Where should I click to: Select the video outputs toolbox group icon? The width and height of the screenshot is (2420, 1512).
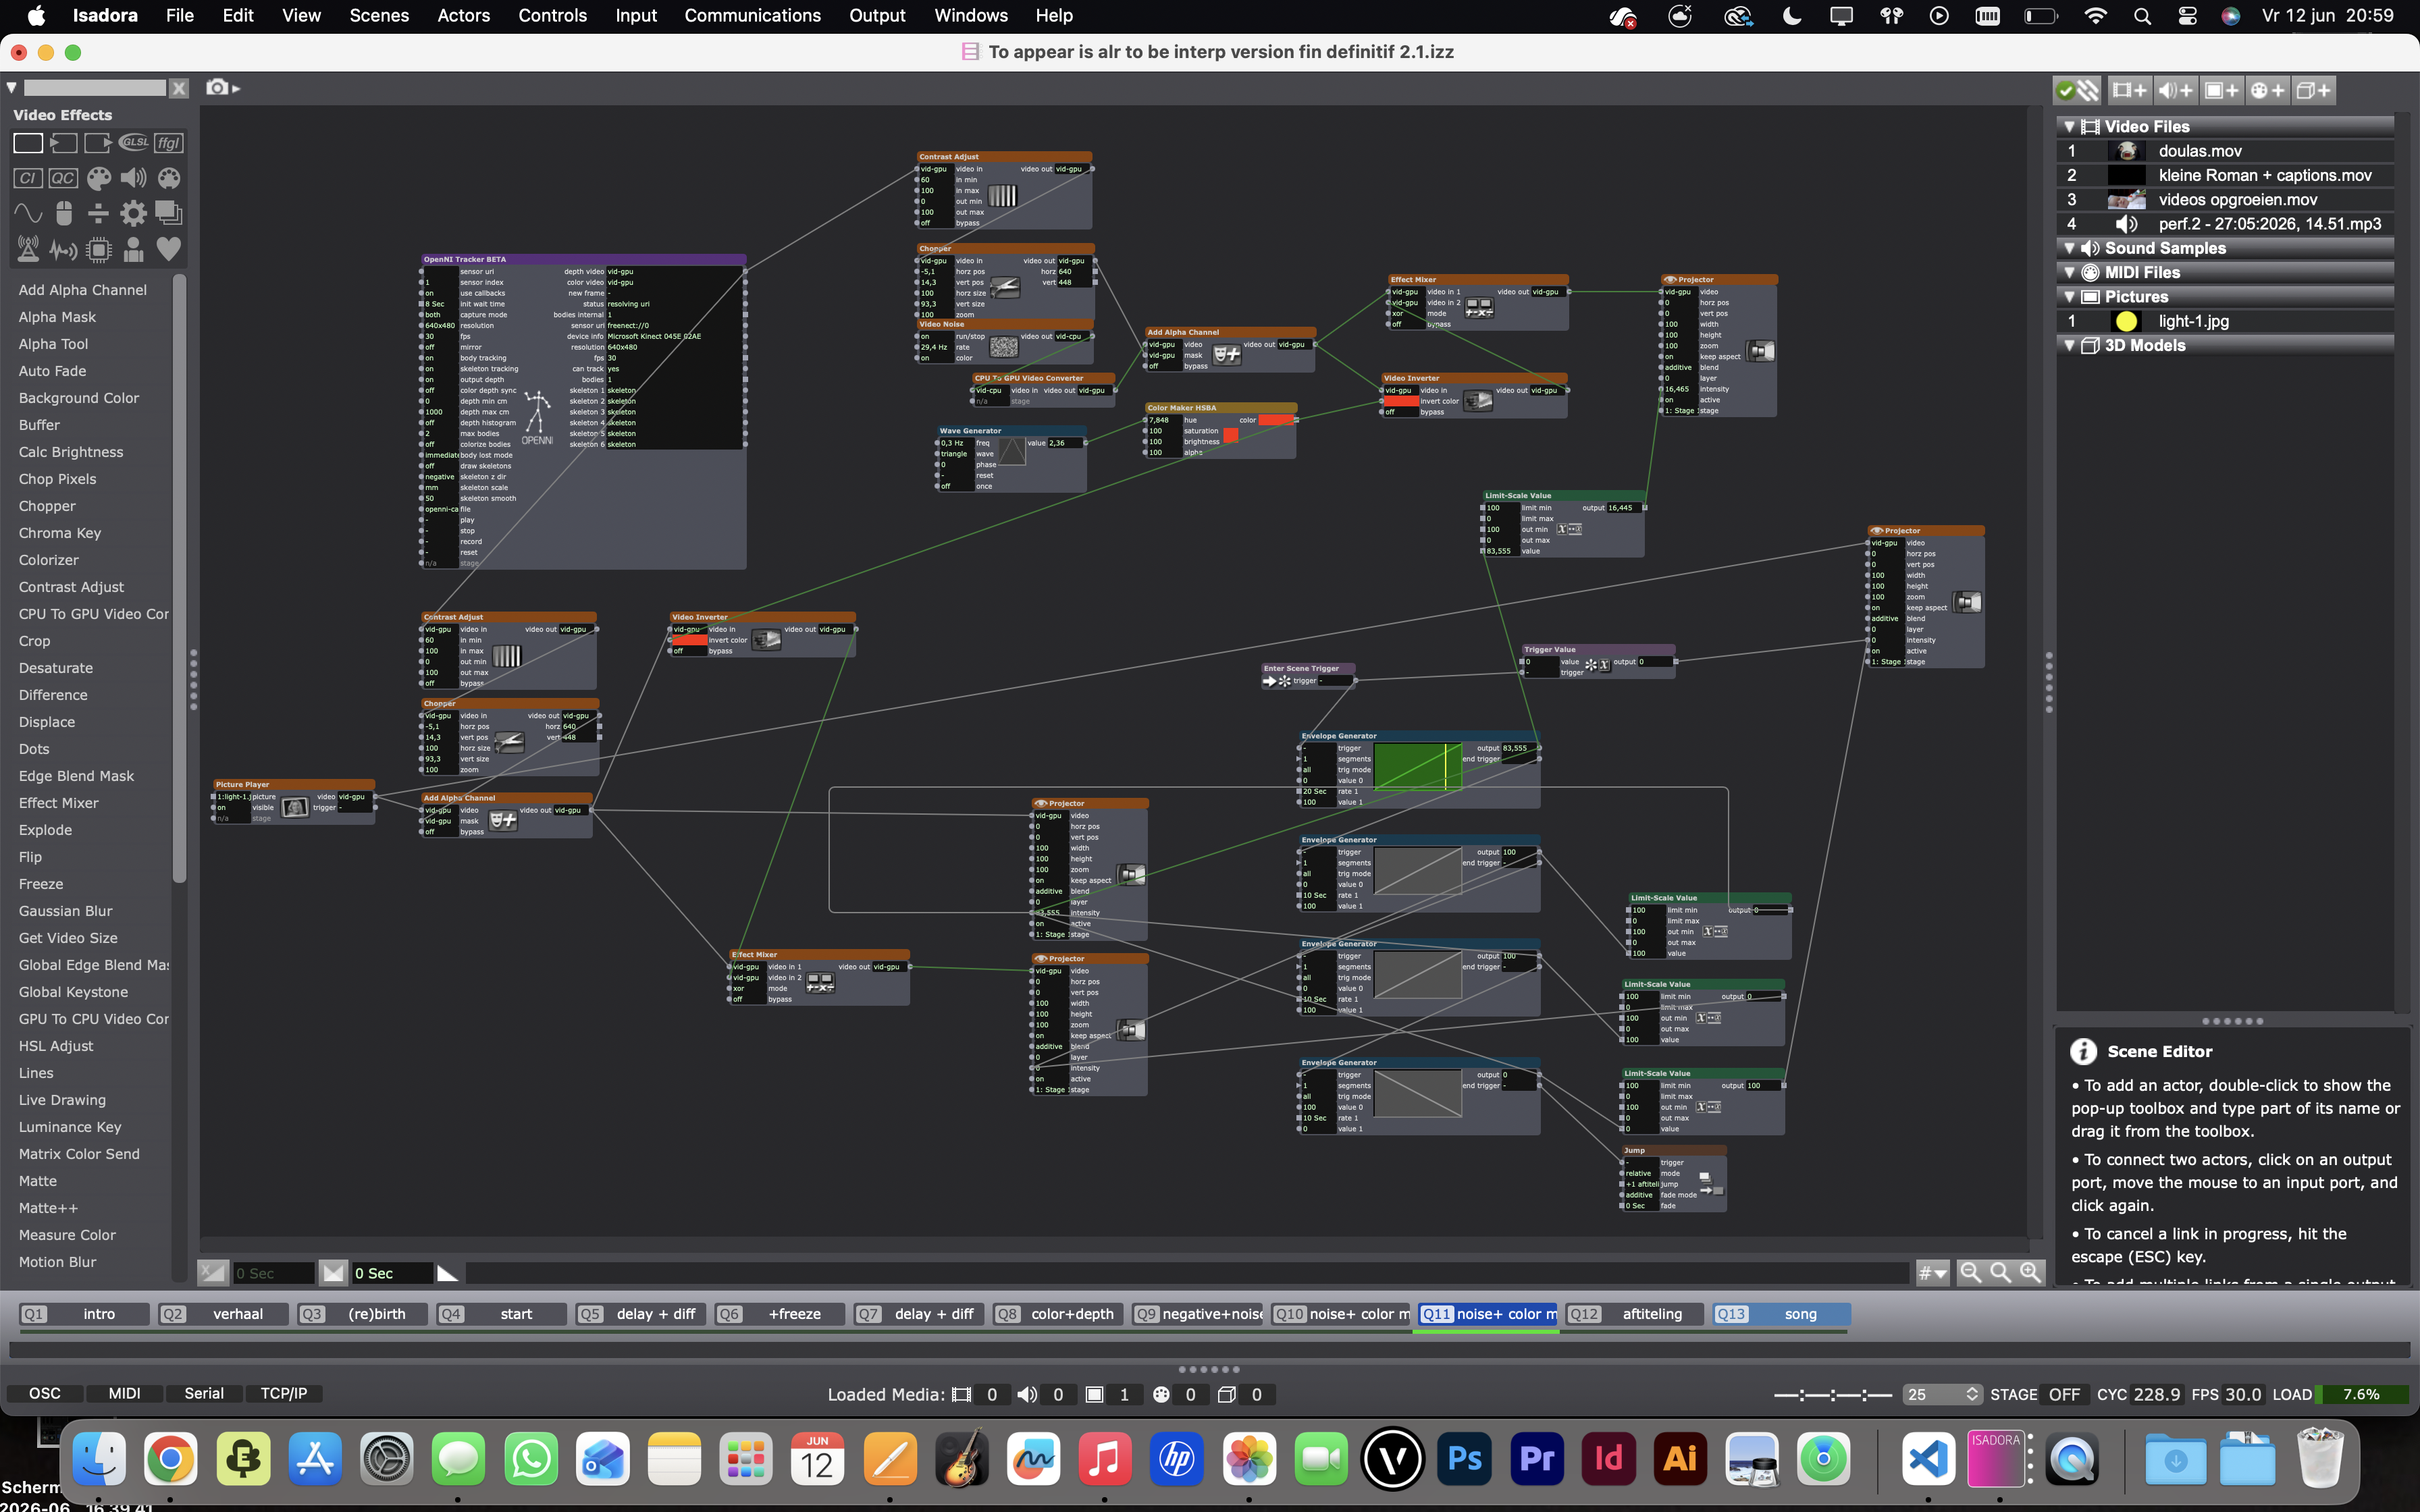[98, 143]
